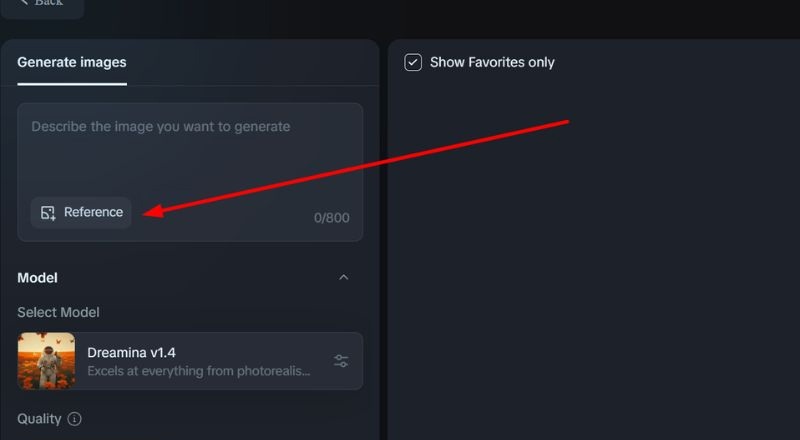800x440 pixels.
Task: Click the Dreamina v1.4 astronaut thumbnail
Action: click(x=47, y=361)
